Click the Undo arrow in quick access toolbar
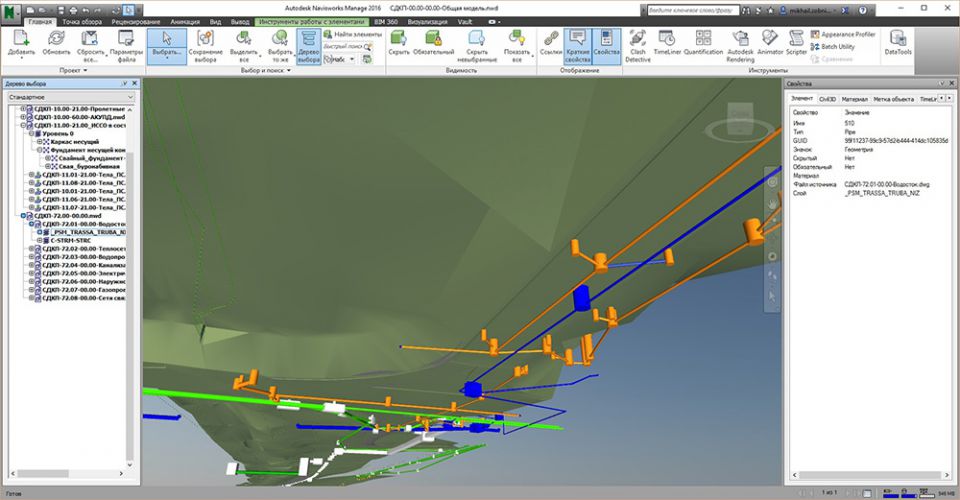 click(x=86, y=10)
